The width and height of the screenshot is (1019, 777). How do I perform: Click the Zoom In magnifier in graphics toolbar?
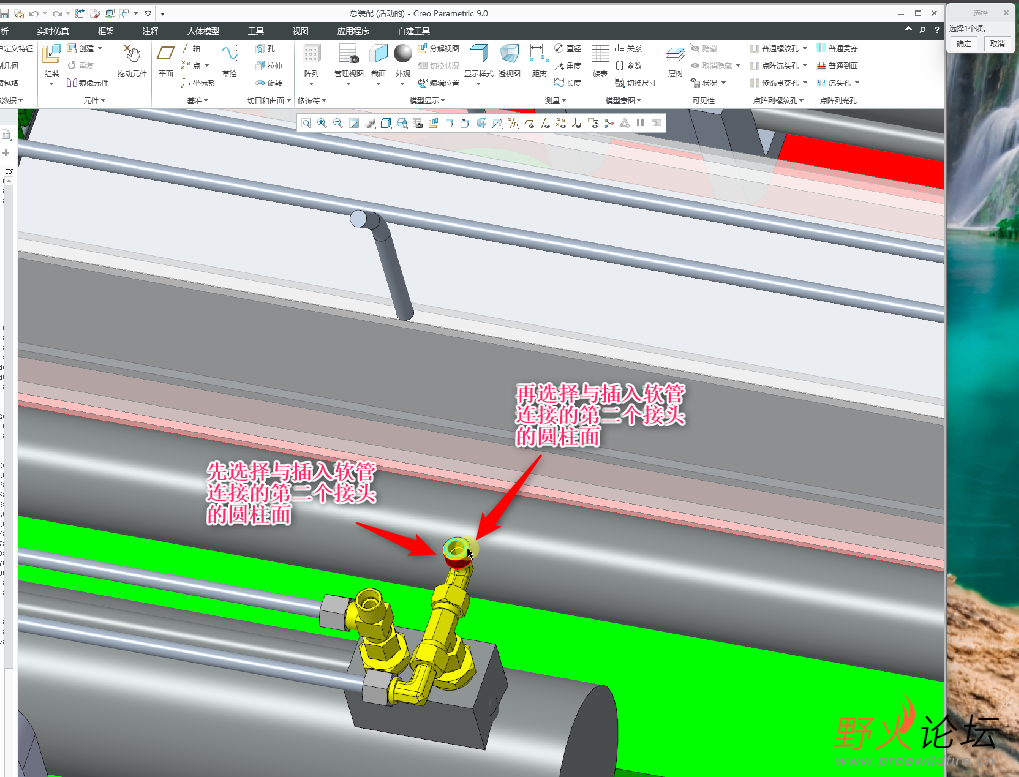point(322,123)
